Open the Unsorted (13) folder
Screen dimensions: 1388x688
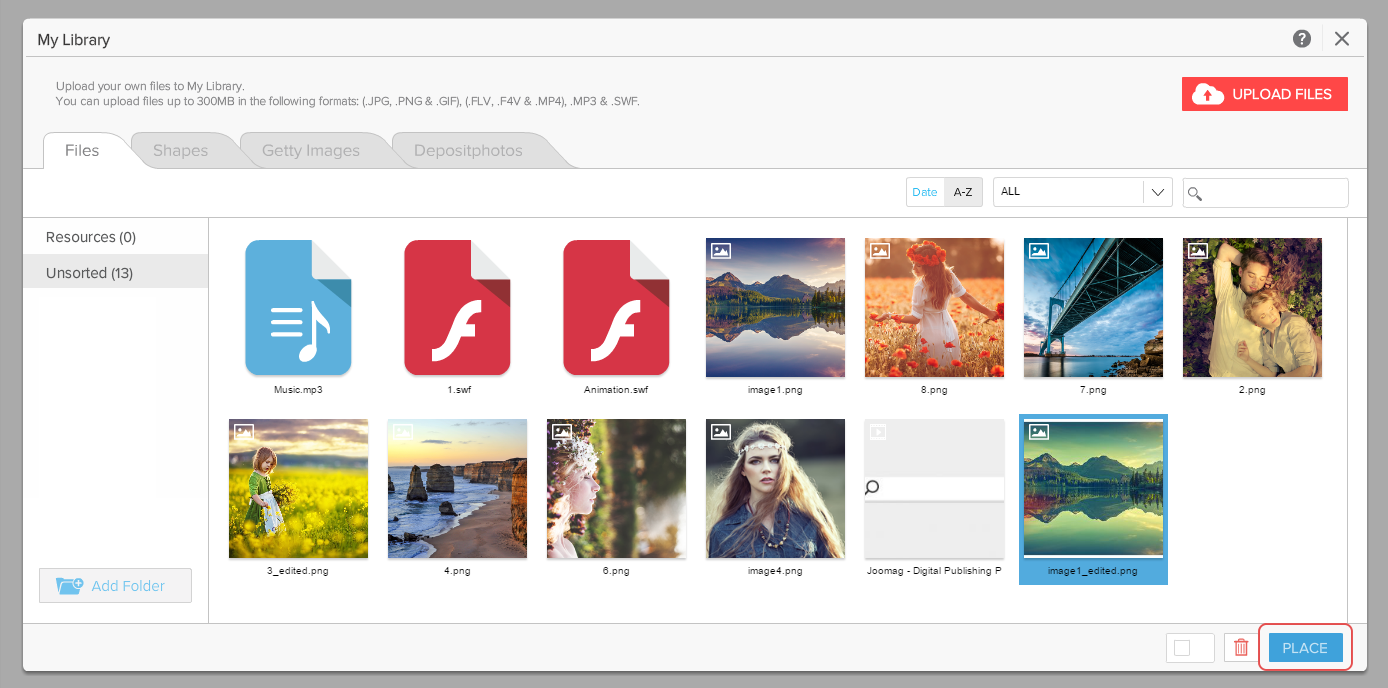[89, 273]
